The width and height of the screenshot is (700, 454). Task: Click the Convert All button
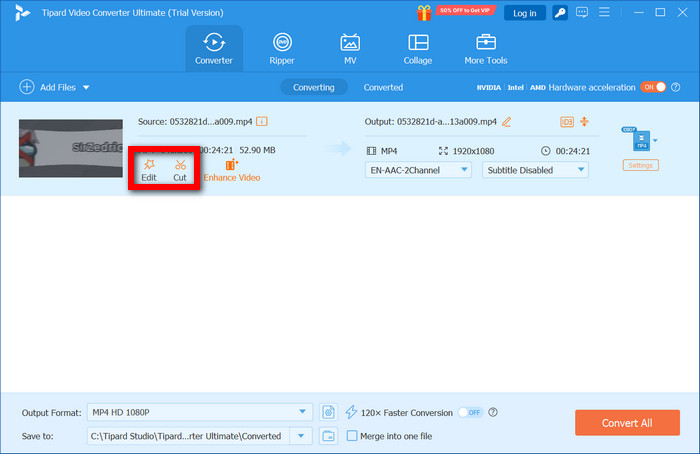pos(627,422)
